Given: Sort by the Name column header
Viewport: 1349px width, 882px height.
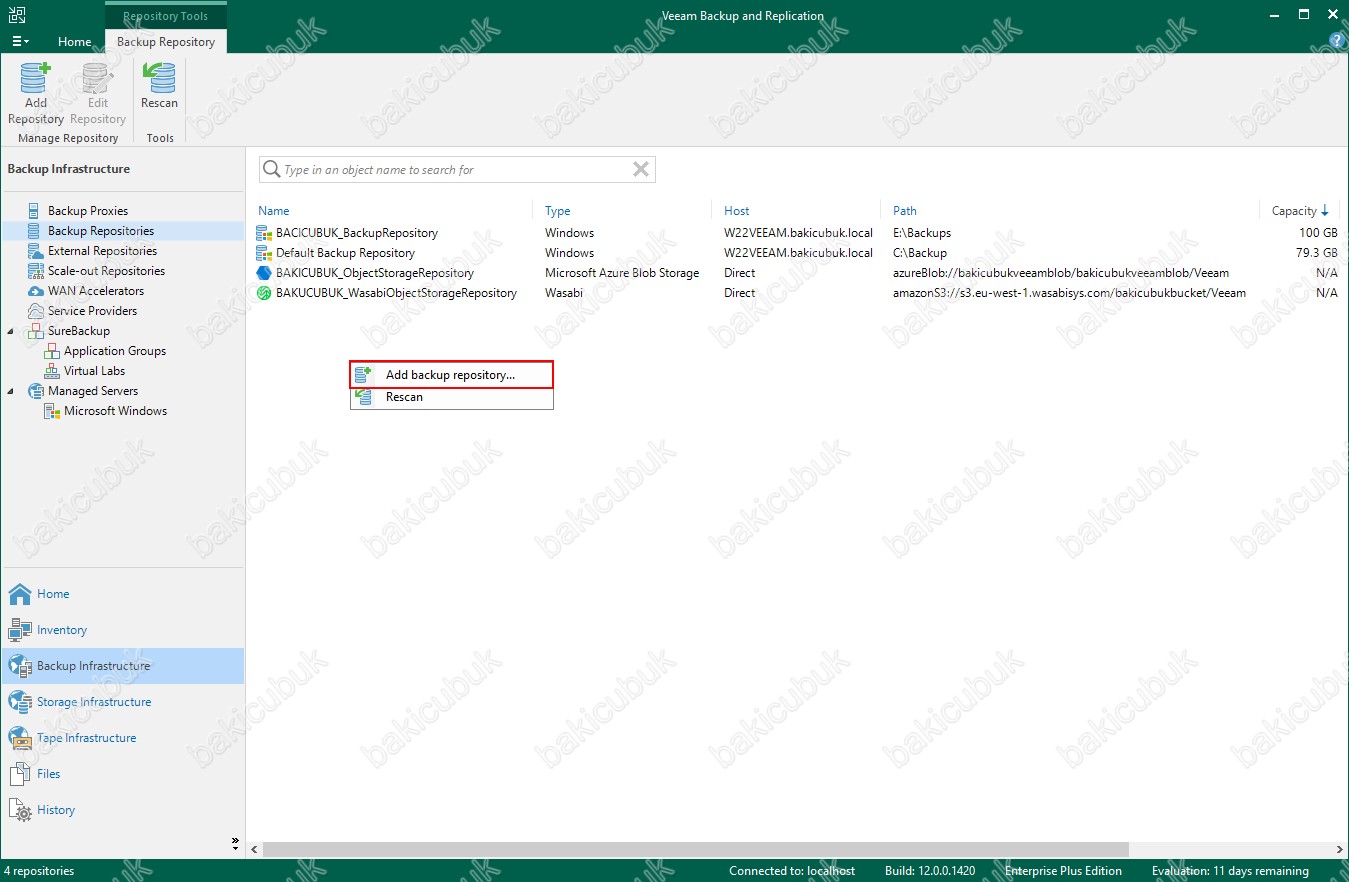Looking at the screenshot, I should tap(274, 211).
